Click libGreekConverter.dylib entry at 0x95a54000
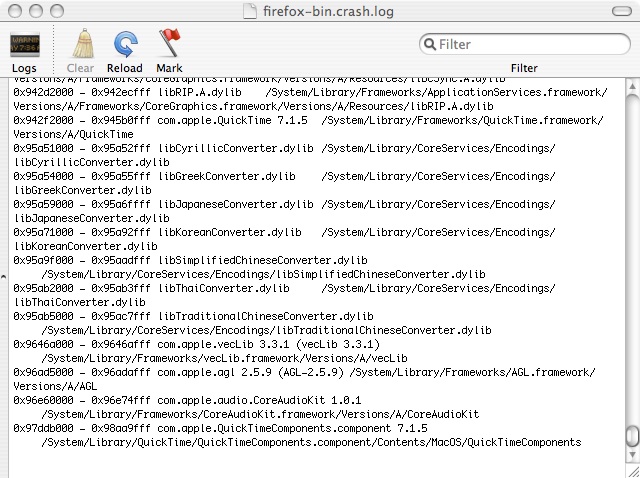 click(x=284, y=176)
